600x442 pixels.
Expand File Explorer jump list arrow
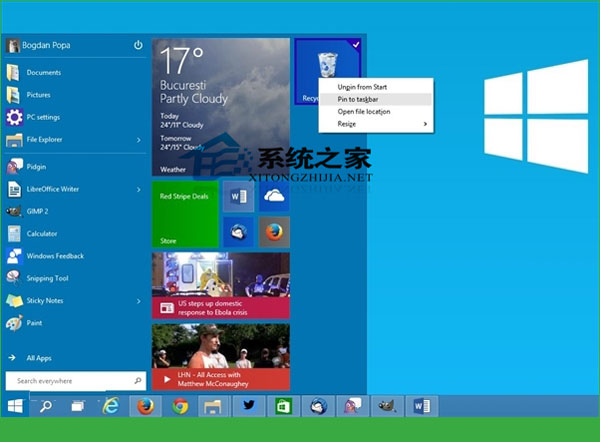pos(139,140)
